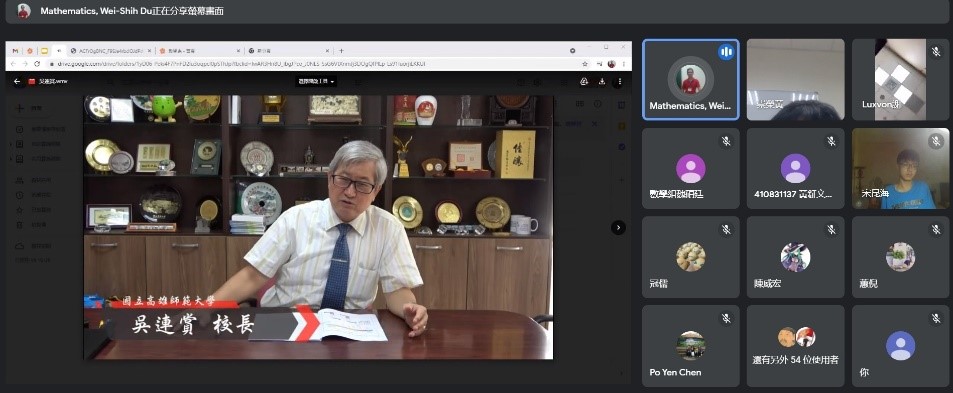The width and height of the screenshot is (953, 393).
Task: Open a new browser tab with plus
Action: 341,51
